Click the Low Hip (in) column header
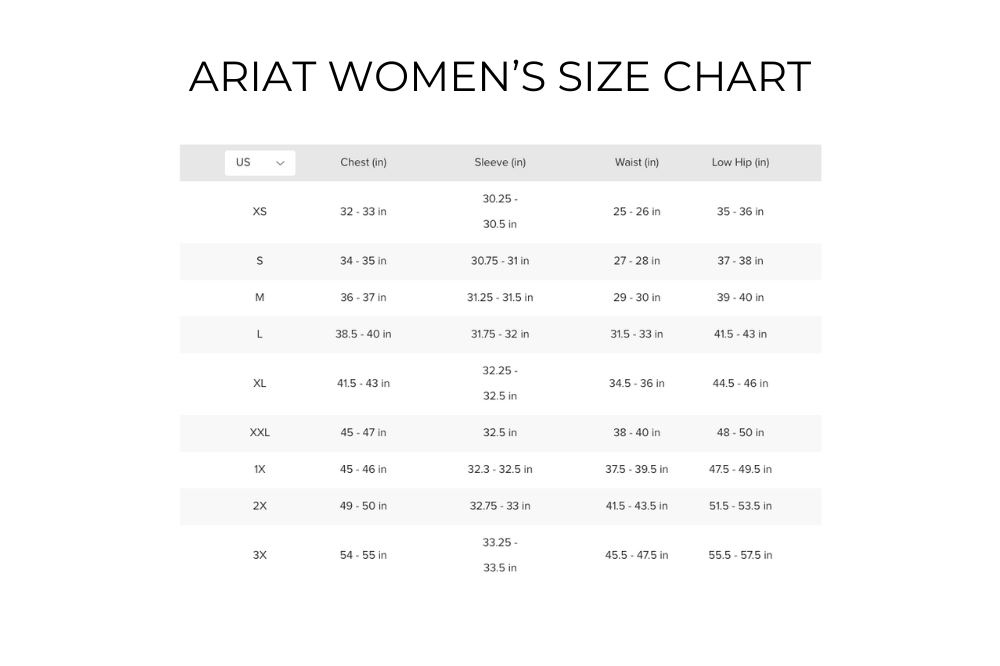Screen dimensions: 1000x666 740,162
